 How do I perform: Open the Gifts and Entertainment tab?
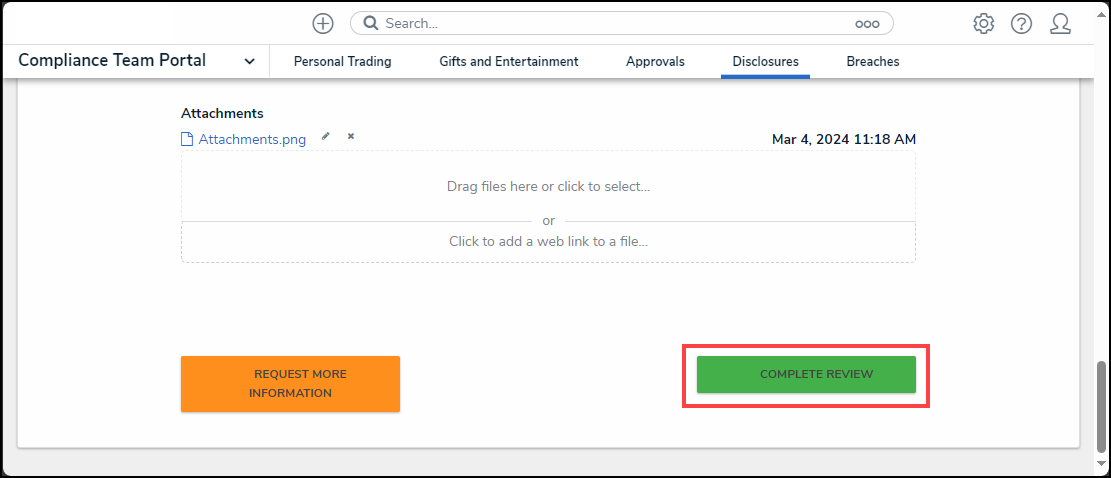point(508,61)
